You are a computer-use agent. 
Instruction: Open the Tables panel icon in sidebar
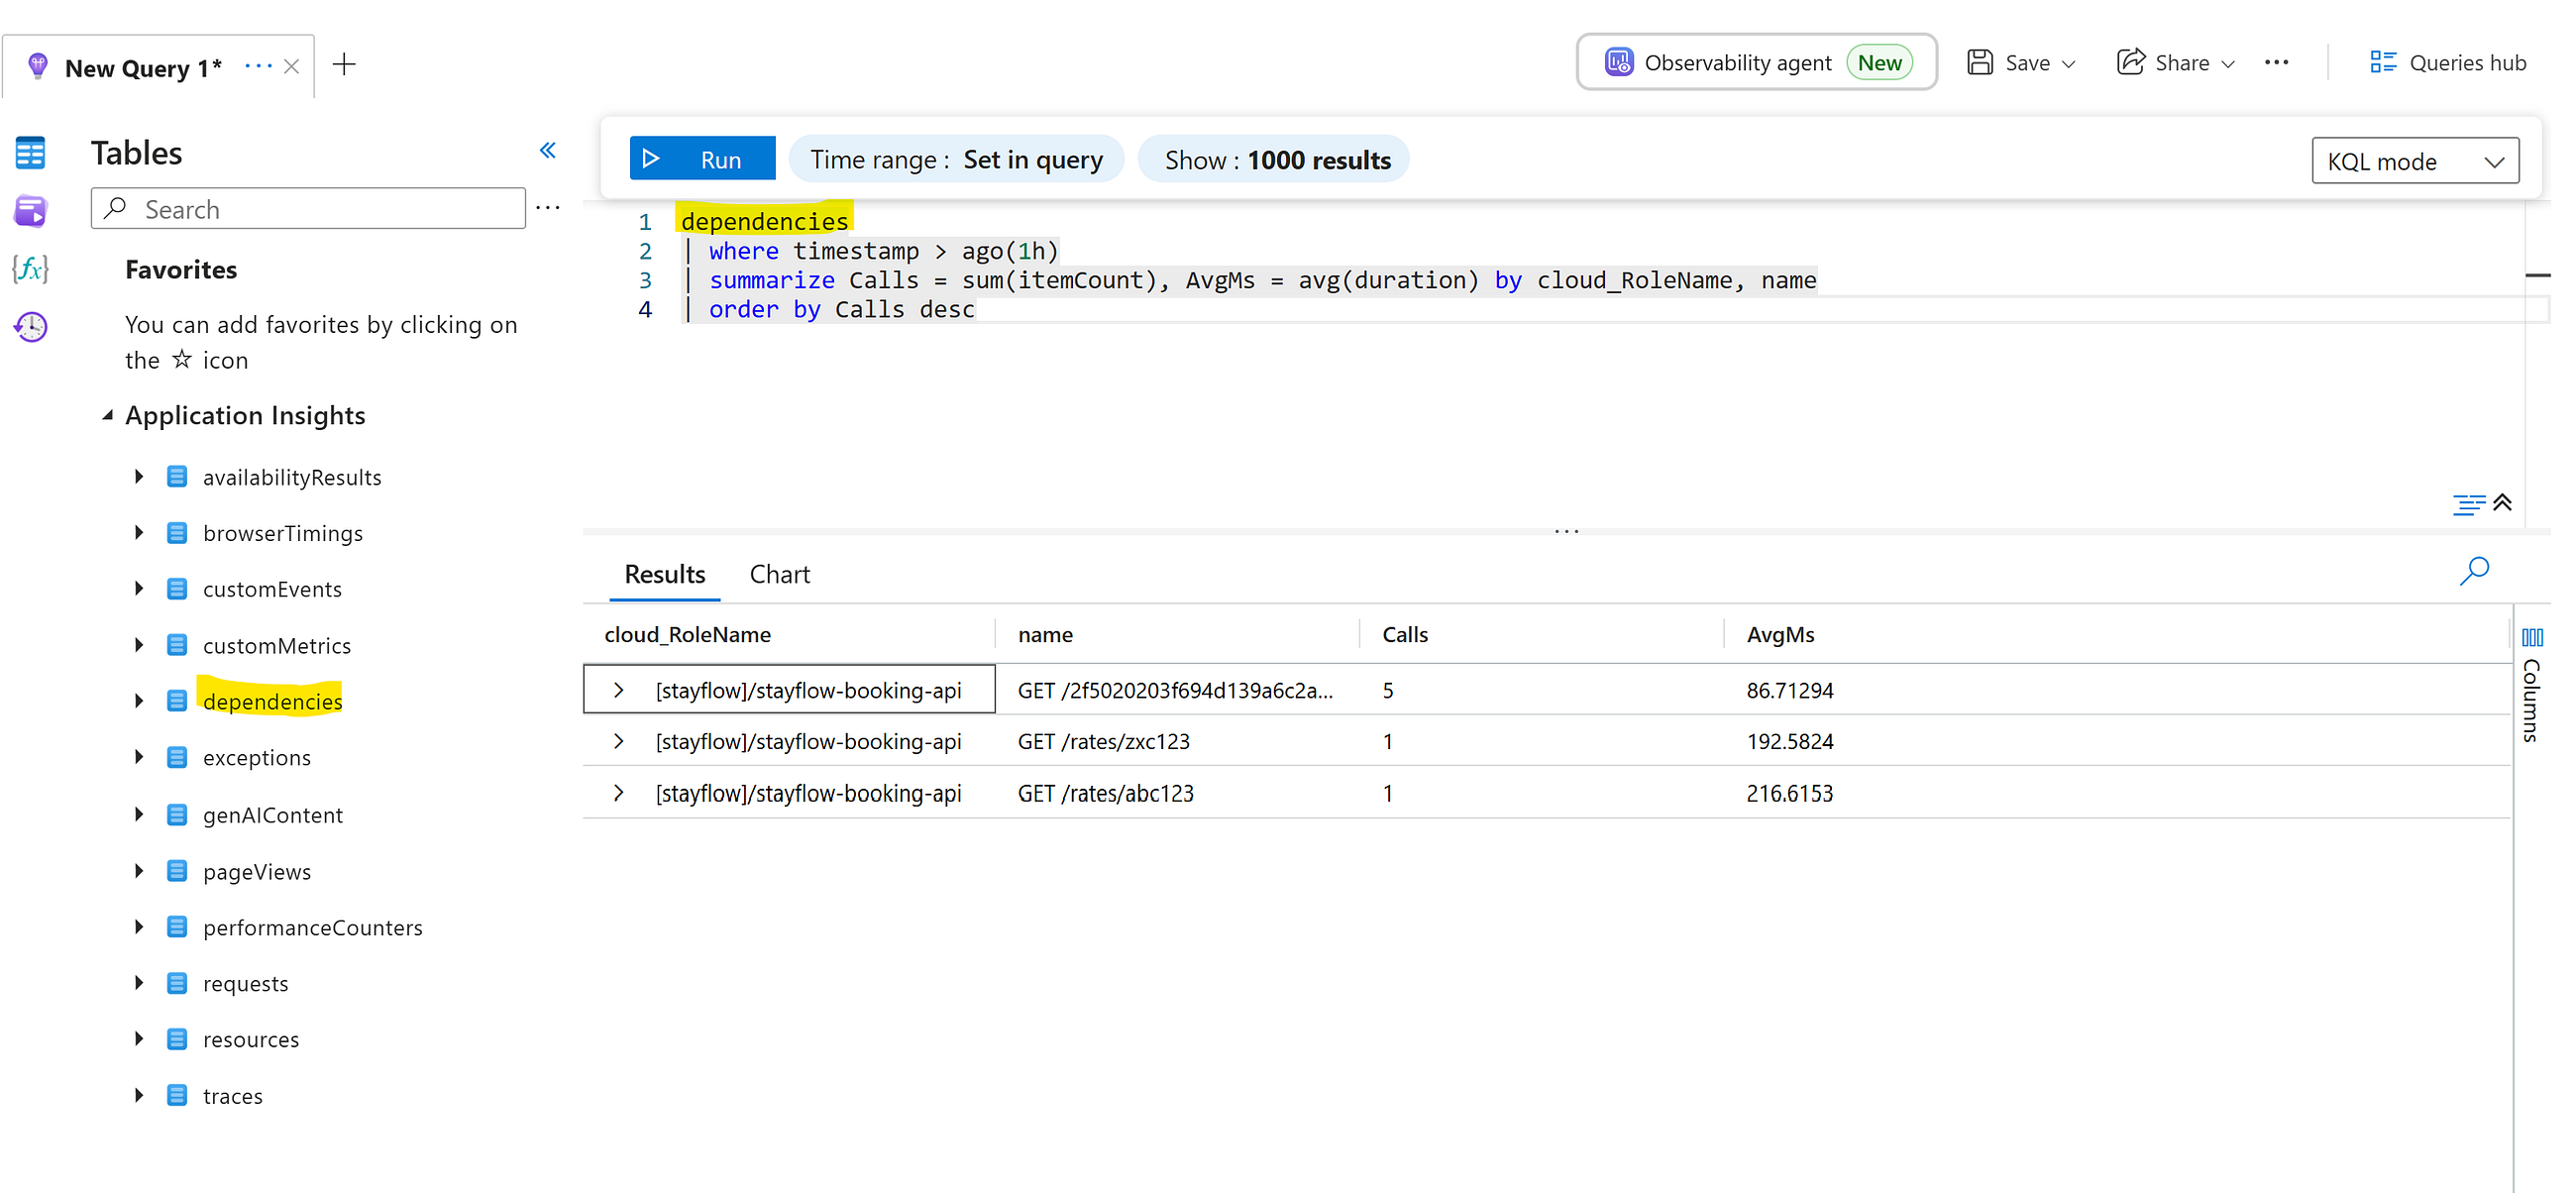tap(30, 153)
